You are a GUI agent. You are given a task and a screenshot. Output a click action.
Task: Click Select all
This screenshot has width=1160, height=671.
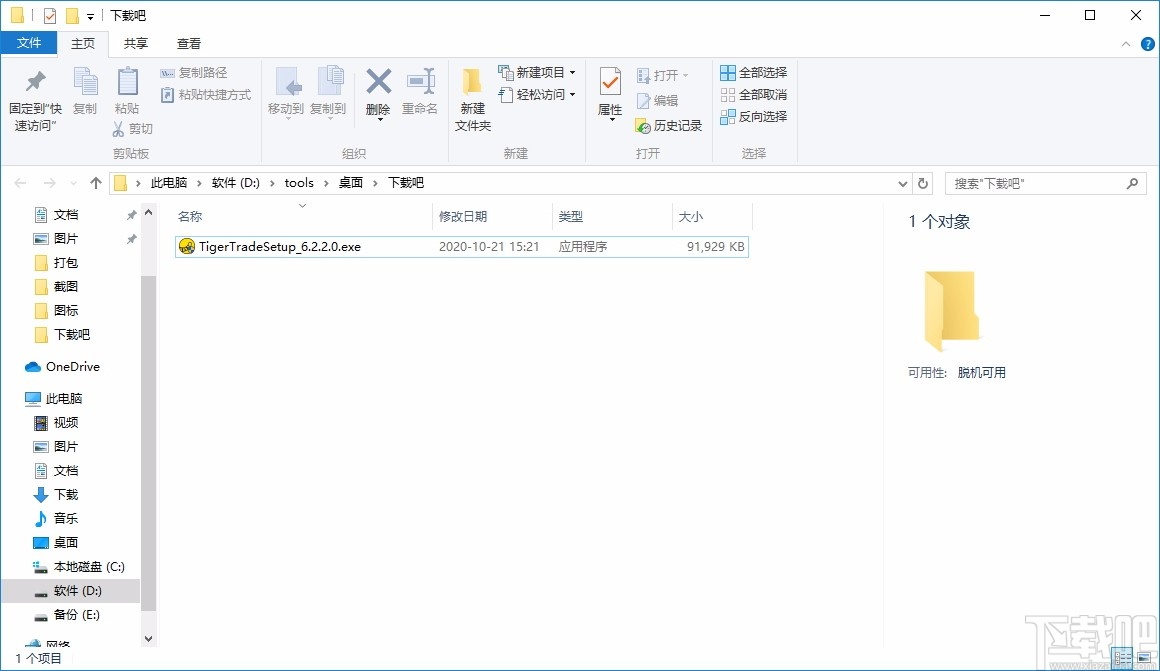pyautogui.click(x=753, y=73)
